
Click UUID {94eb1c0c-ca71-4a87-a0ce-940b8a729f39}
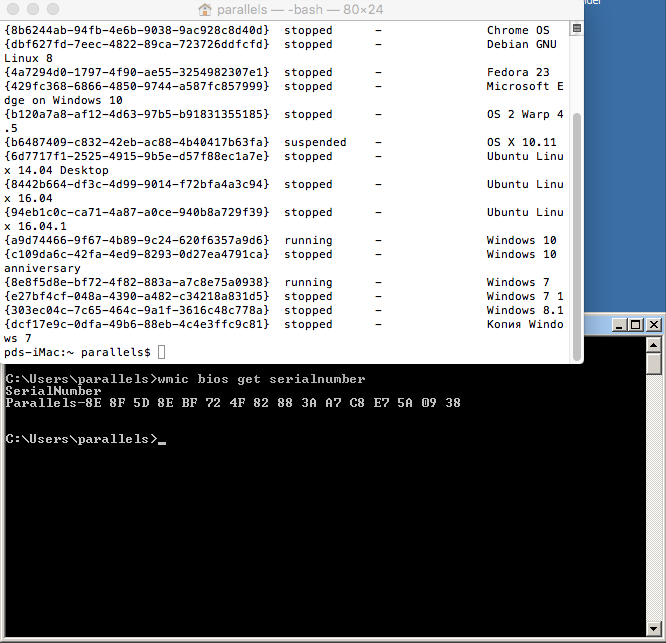pos(137,212)
